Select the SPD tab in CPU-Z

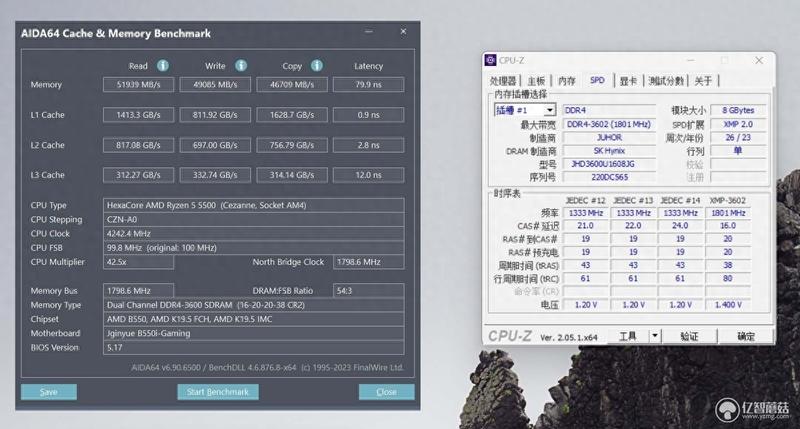pyautogui.click(x=597, y=80)
